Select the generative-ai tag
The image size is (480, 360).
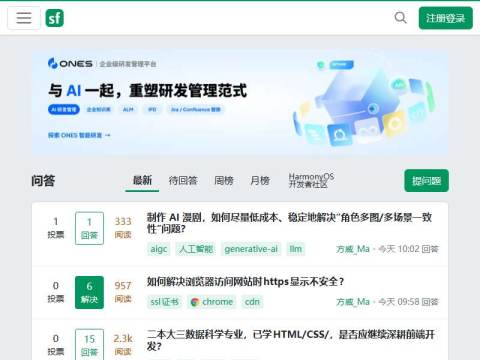(x=251, y=249)
